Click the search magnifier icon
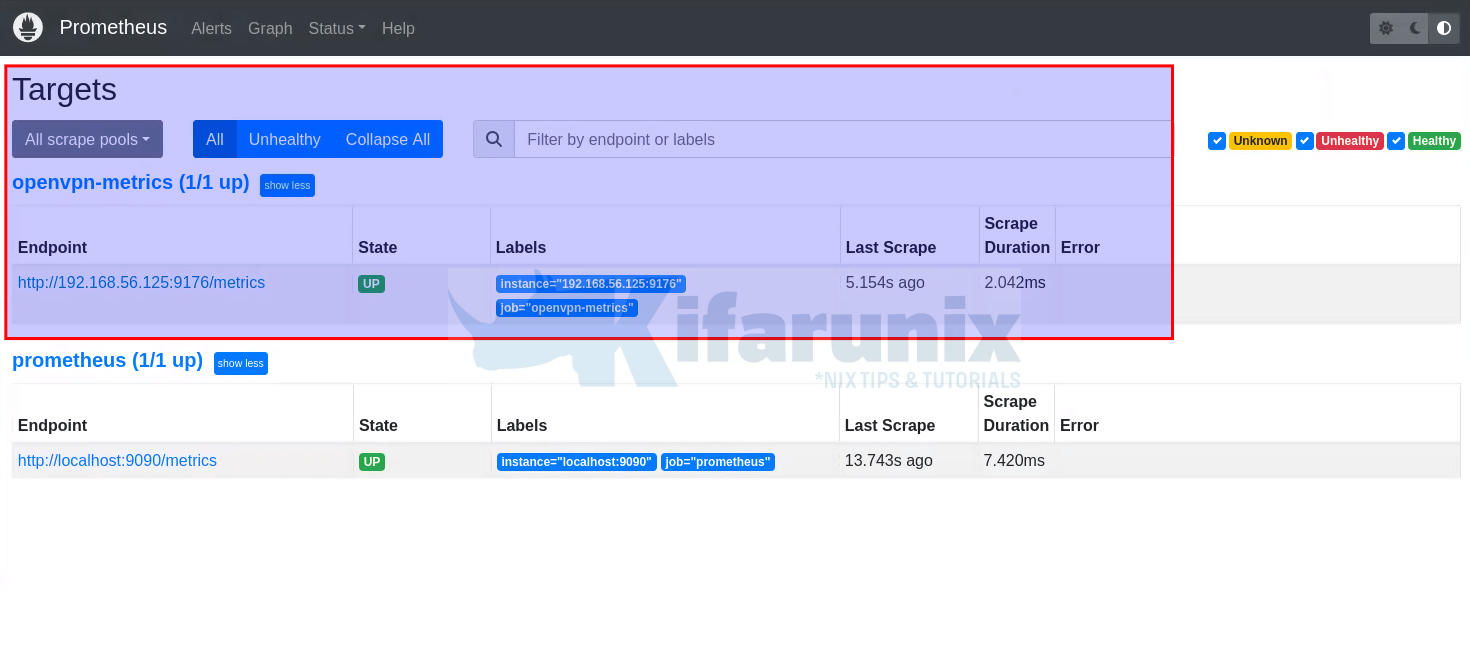Screen dimensions: 1470x657 (x=494, y=139)
